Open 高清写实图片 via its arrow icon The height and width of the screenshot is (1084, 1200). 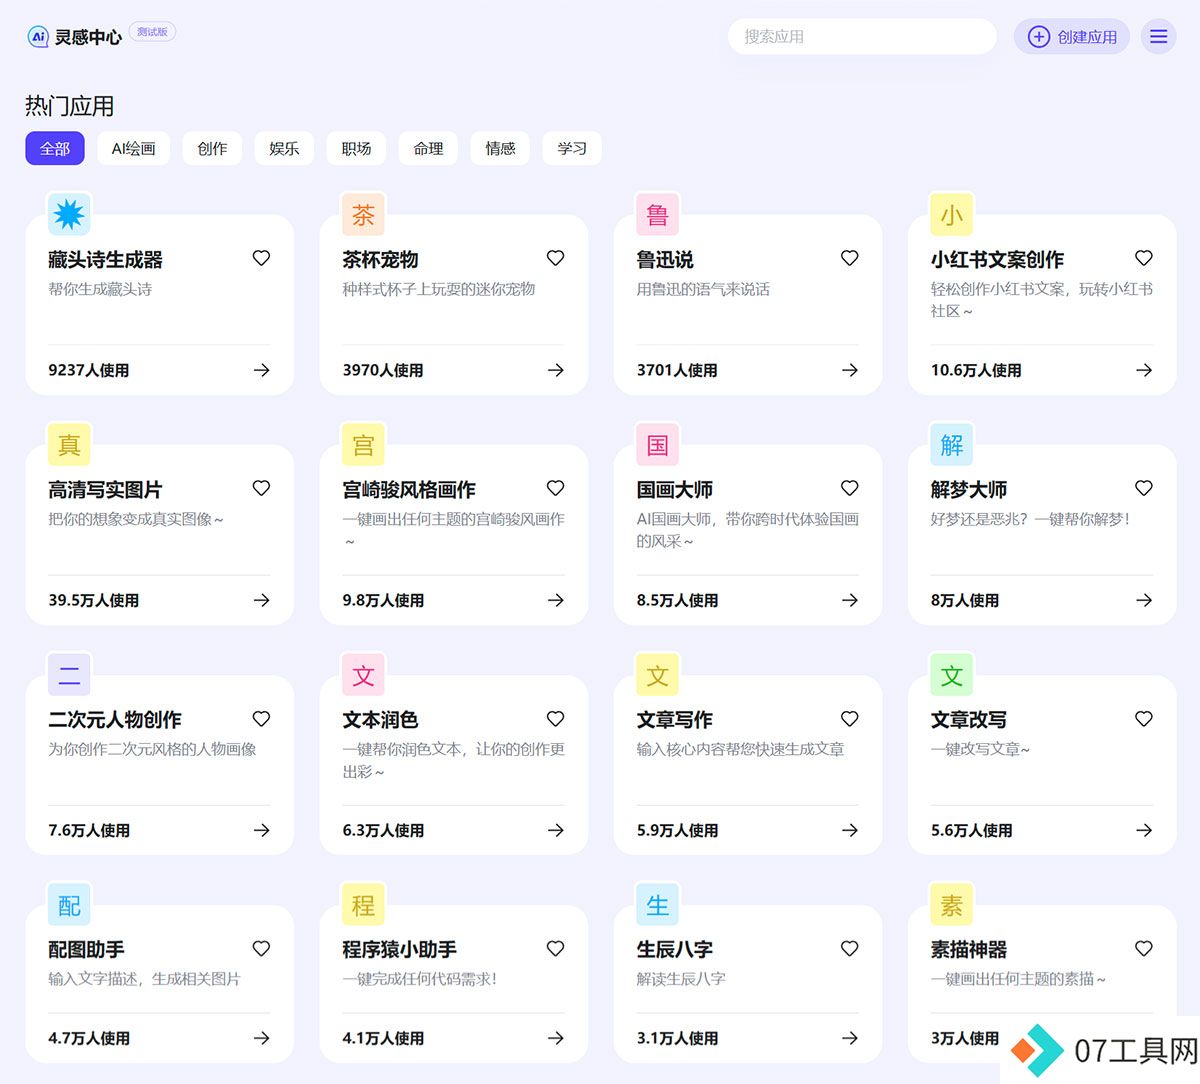tap(261, 600)
